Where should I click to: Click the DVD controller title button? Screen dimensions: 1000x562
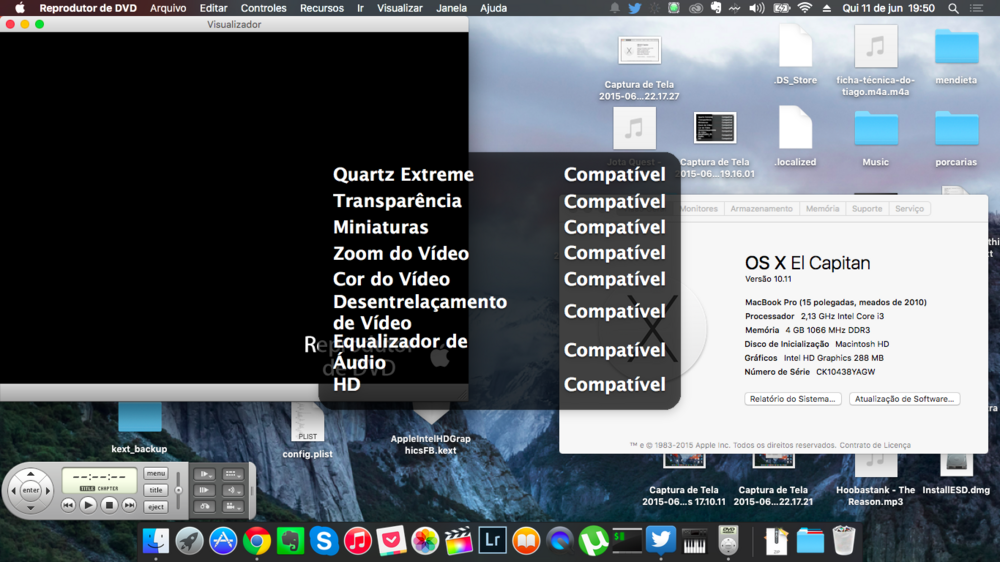pos(156,490)
